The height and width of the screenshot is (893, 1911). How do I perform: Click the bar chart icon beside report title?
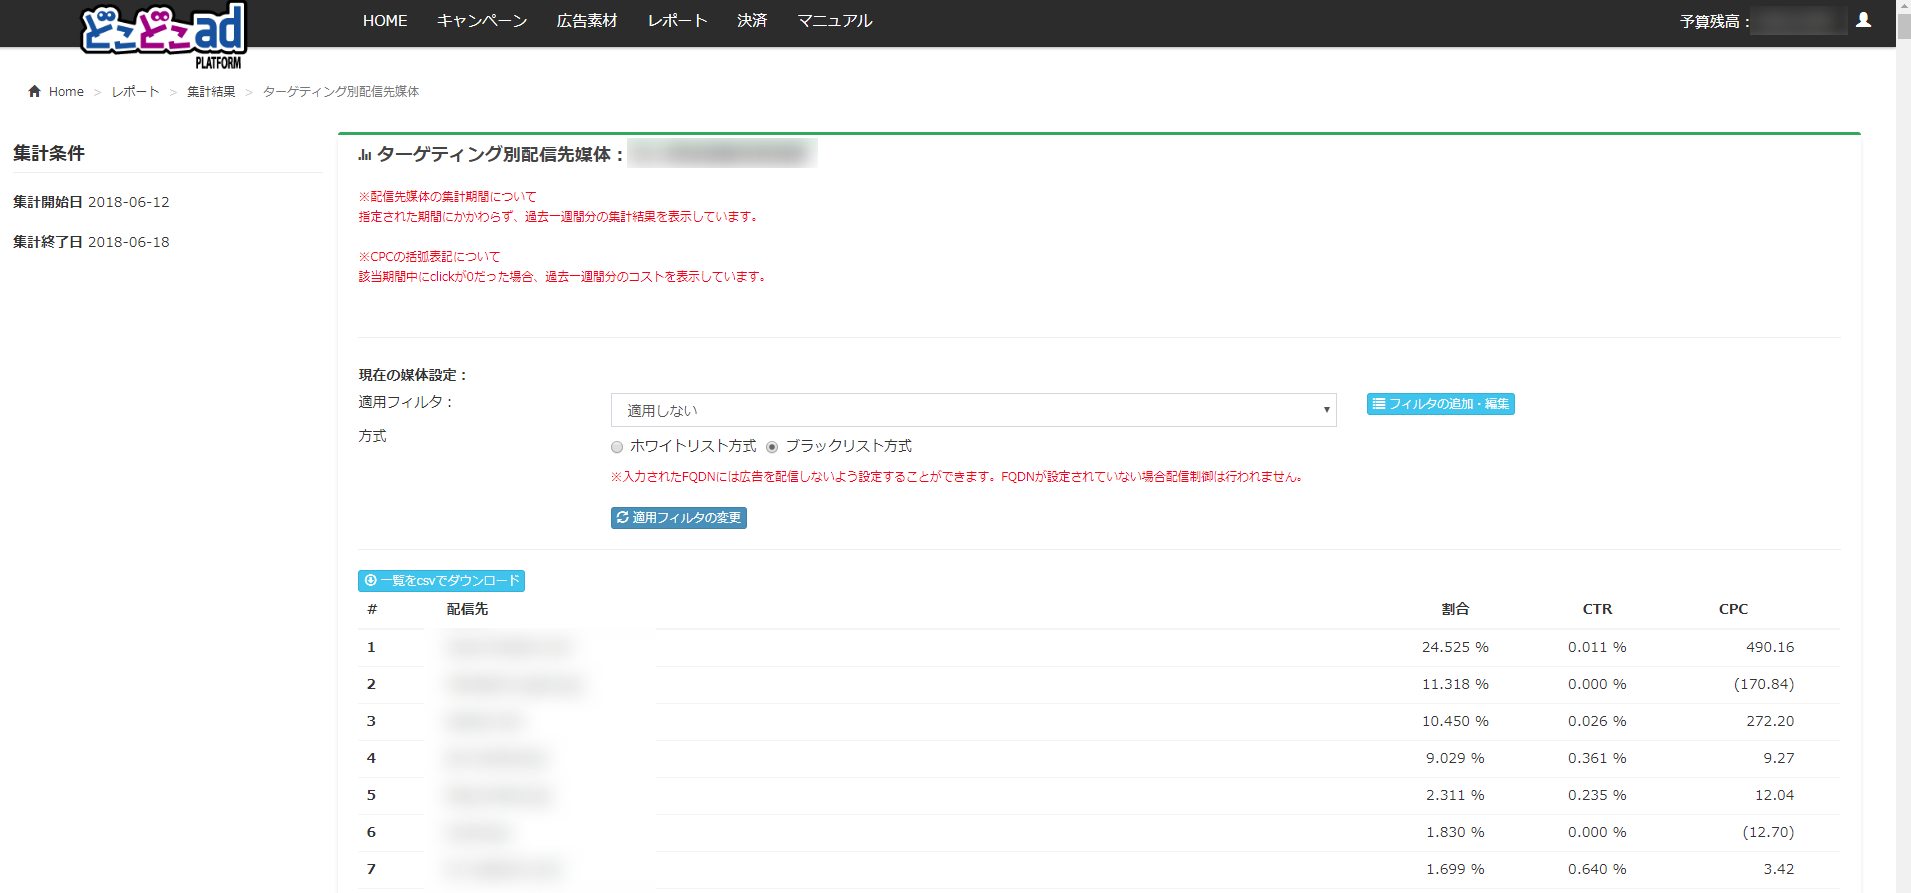pos(365,155)
